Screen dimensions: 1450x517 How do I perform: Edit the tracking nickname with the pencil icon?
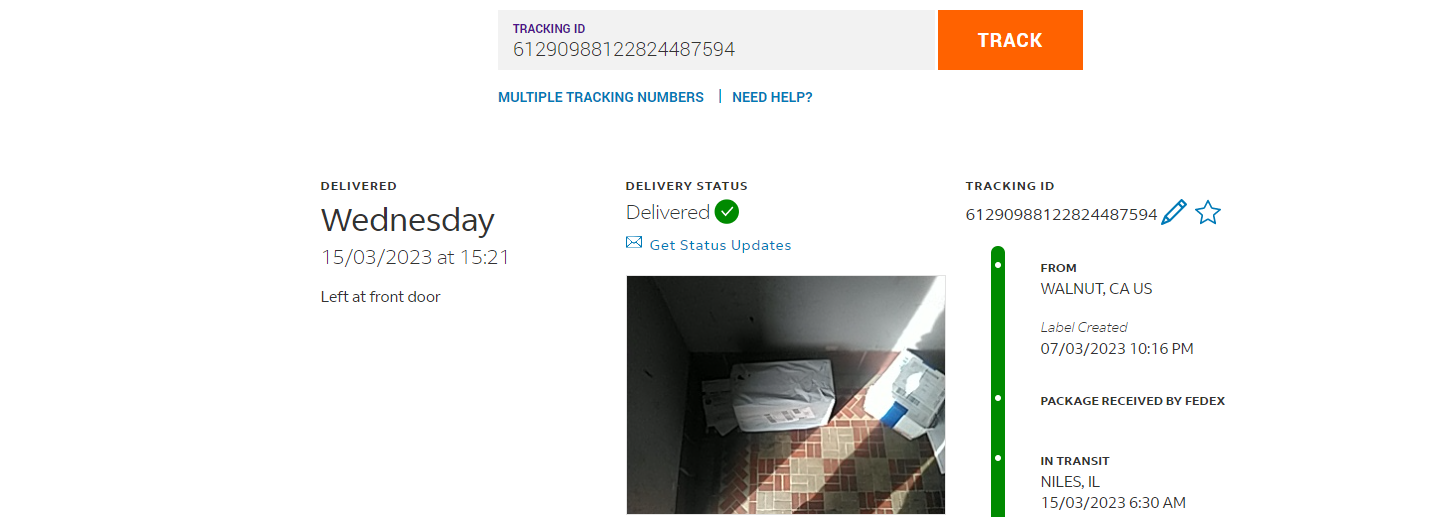(1174, 213)
